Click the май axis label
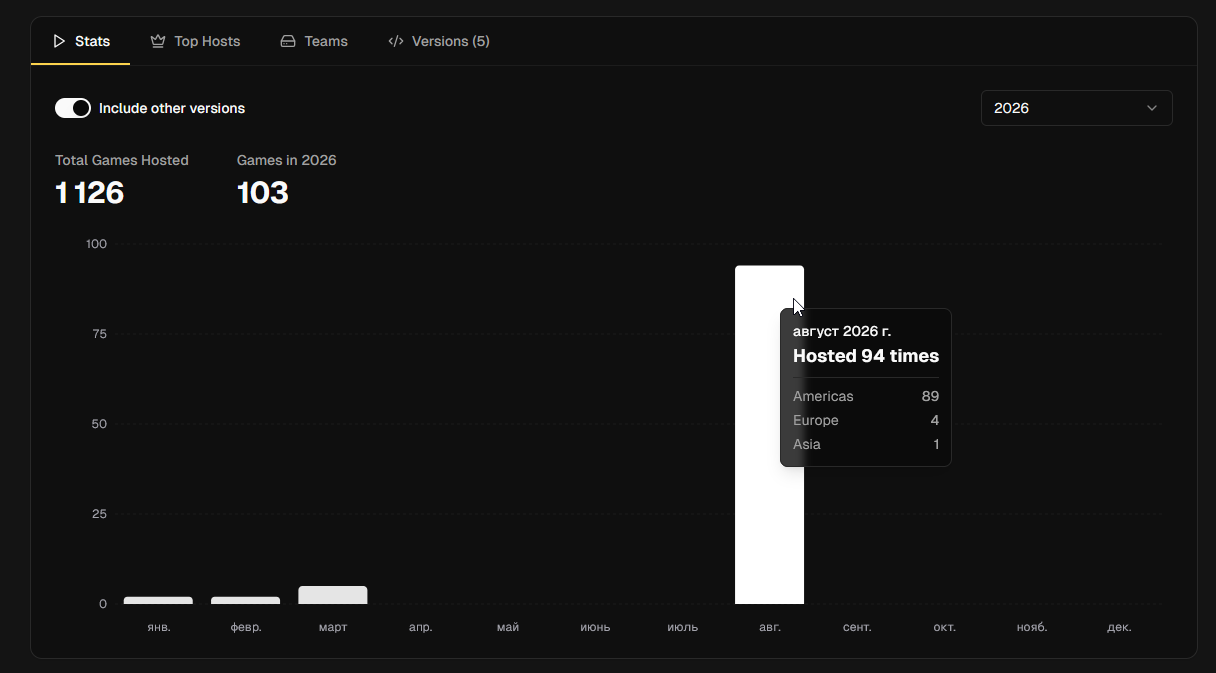 pos(508,627)
